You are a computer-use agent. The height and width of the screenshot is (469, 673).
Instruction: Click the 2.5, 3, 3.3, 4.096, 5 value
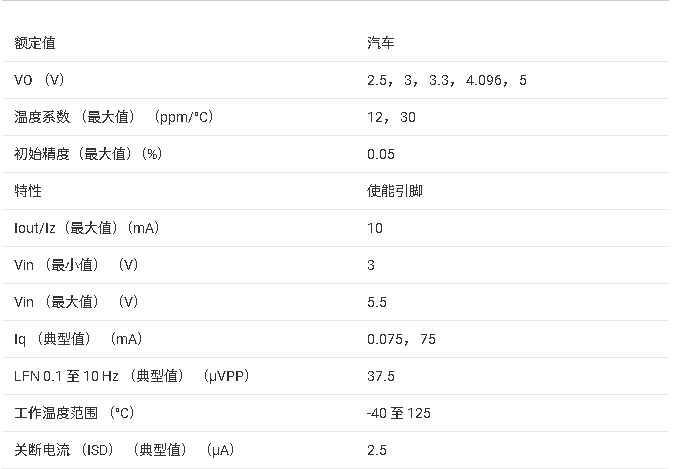coord(447,80)
